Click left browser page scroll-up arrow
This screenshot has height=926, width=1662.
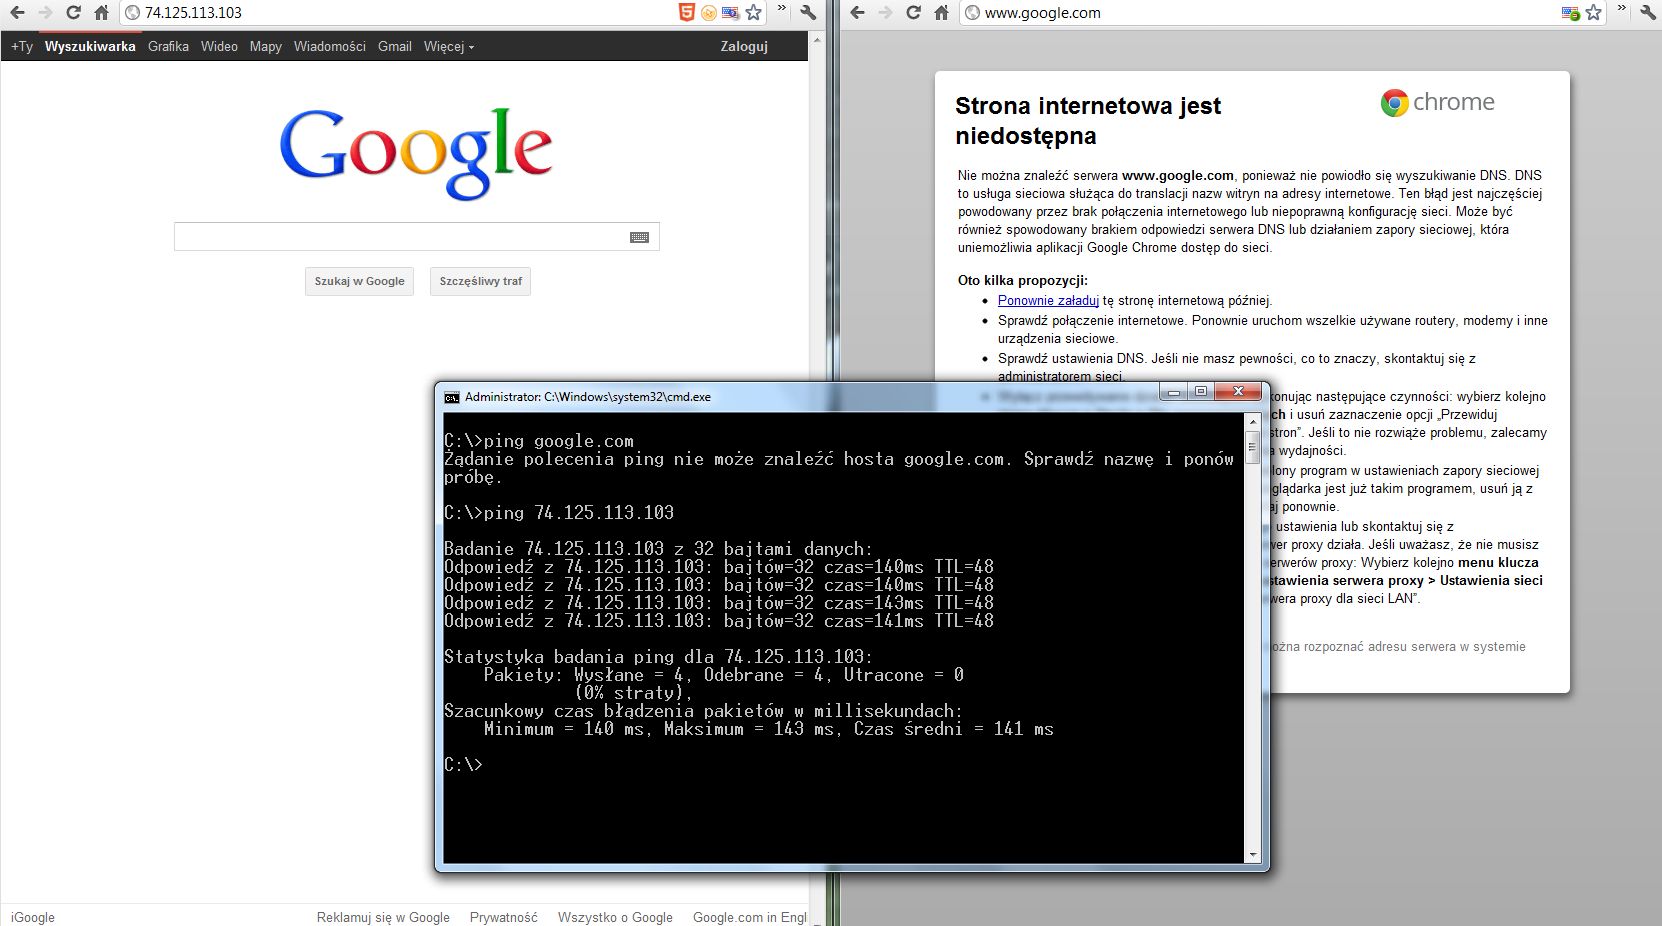click(x=817, y=40)
